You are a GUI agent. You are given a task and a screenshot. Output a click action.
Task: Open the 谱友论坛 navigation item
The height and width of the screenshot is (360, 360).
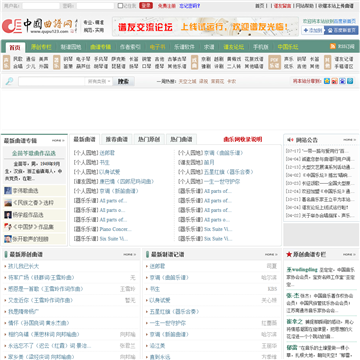tap(234, 47)
